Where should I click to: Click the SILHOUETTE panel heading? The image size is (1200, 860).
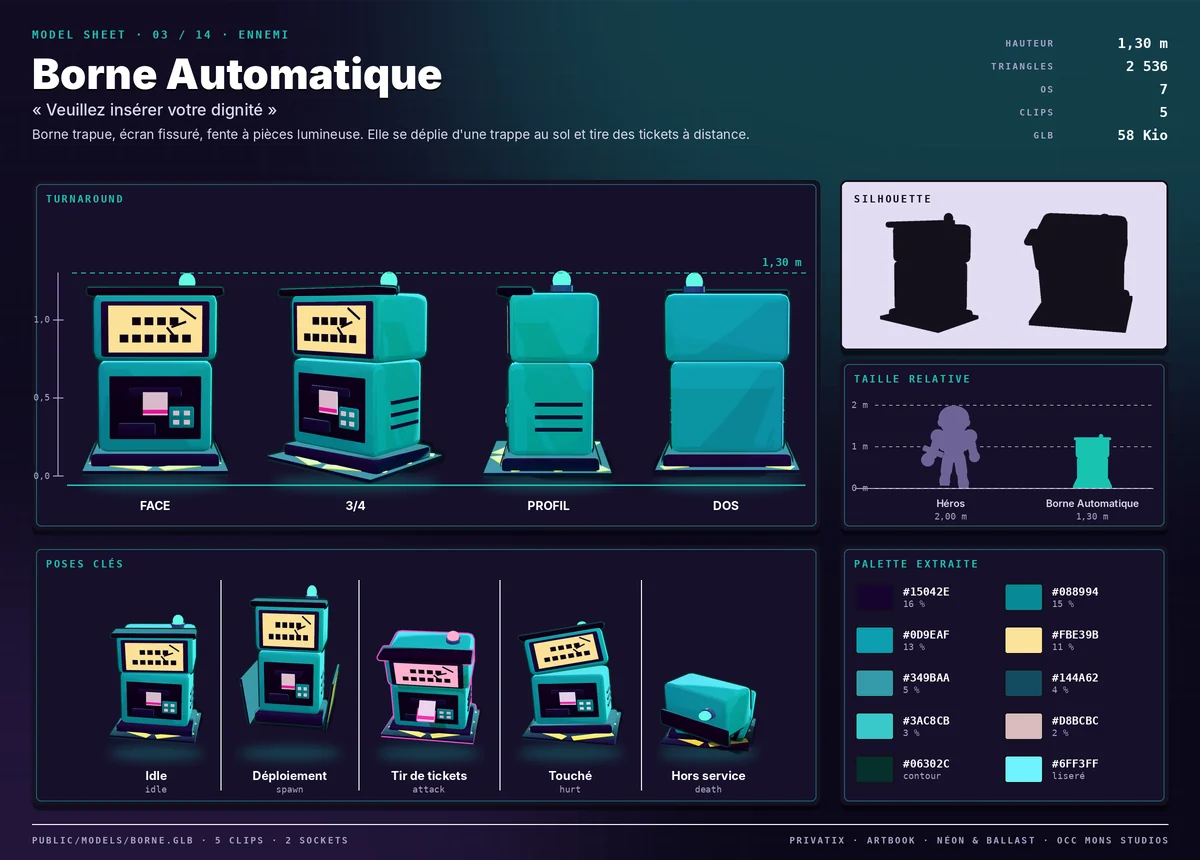click(892, 199)
